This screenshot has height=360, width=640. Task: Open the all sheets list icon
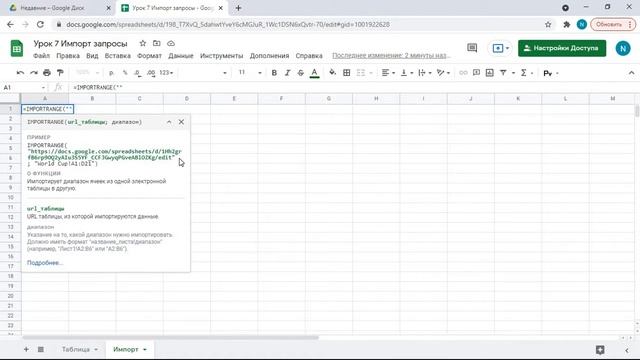pyautogui.click(x=41, y=349)
